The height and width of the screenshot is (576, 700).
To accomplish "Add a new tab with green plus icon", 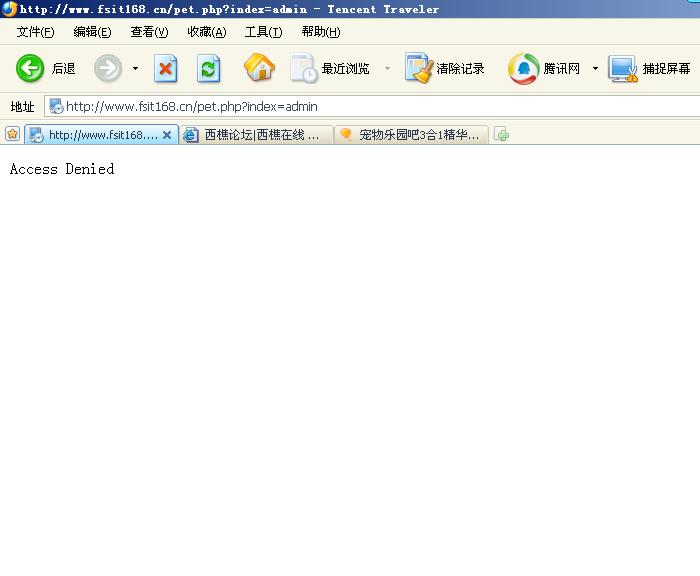I will coord(502,134).
